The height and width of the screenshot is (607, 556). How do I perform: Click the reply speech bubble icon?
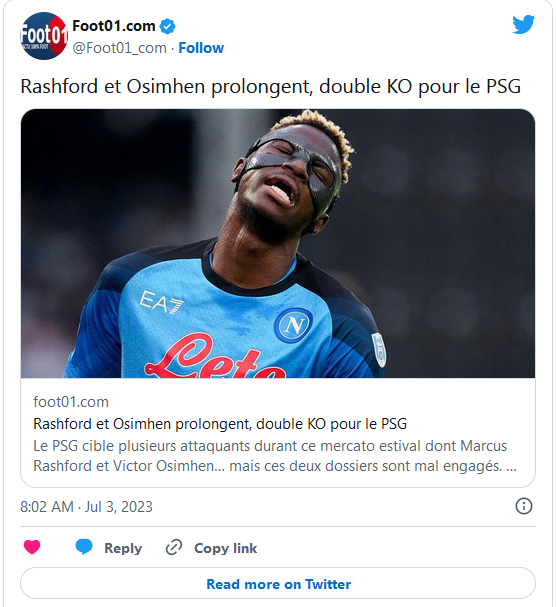pyautogui.click(x=84, y=547)
